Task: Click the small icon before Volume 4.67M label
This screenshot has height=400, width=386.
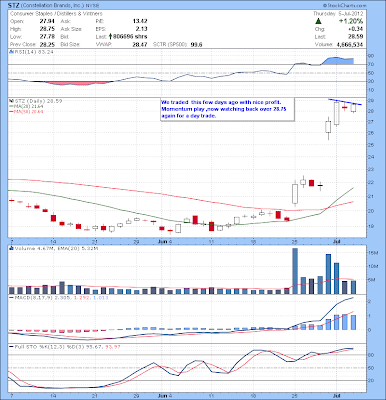Action: (x=11, y=248)
